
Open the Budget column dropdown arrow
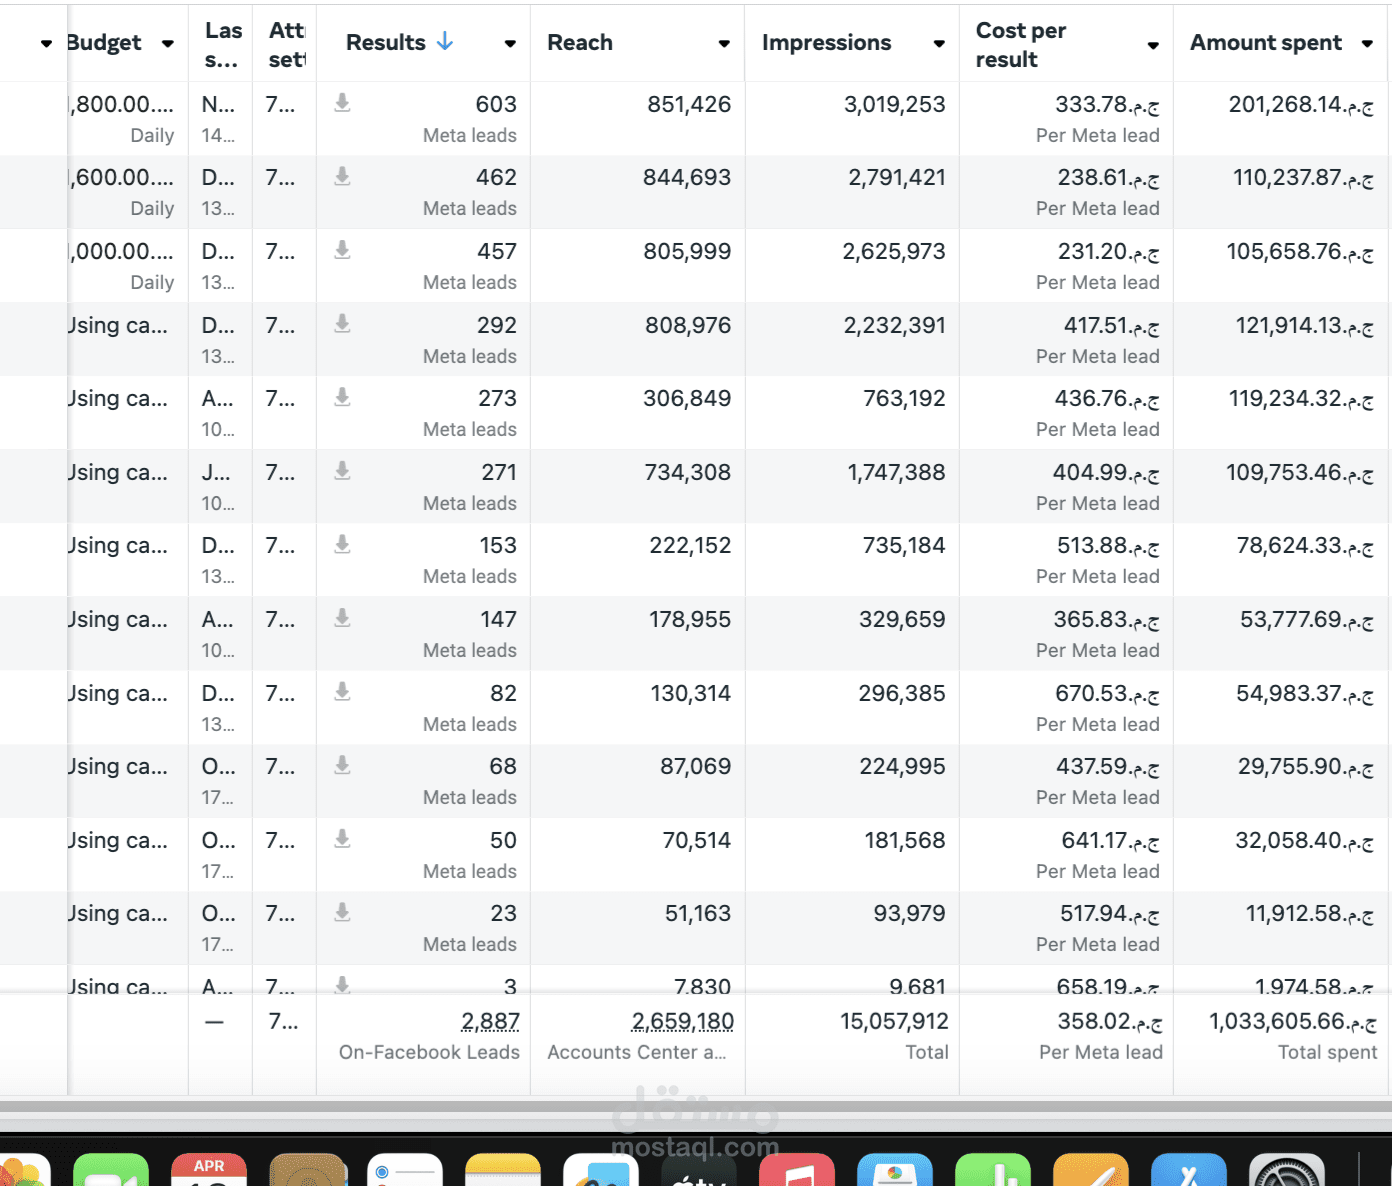[168, 44]
